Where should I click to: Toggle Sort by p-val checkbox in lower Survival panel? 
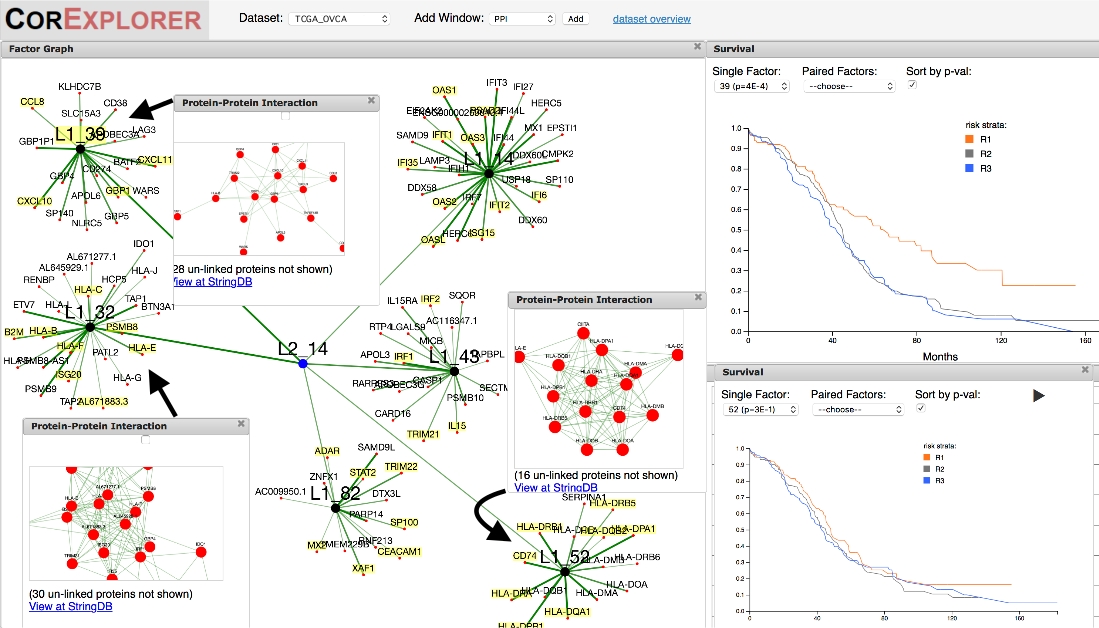pos(921,407)
